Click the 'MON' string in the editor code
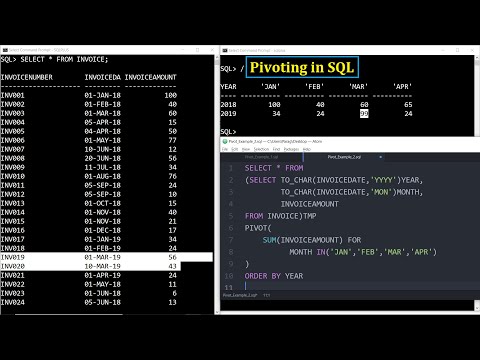This screenshot has height=360, width=480. tap(381, 192)
